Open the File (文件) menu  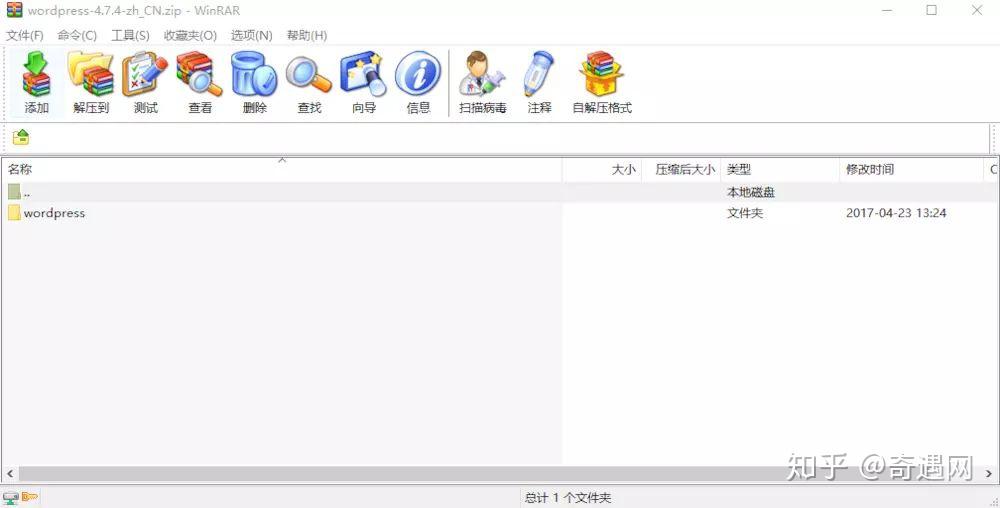click(25, 36)
